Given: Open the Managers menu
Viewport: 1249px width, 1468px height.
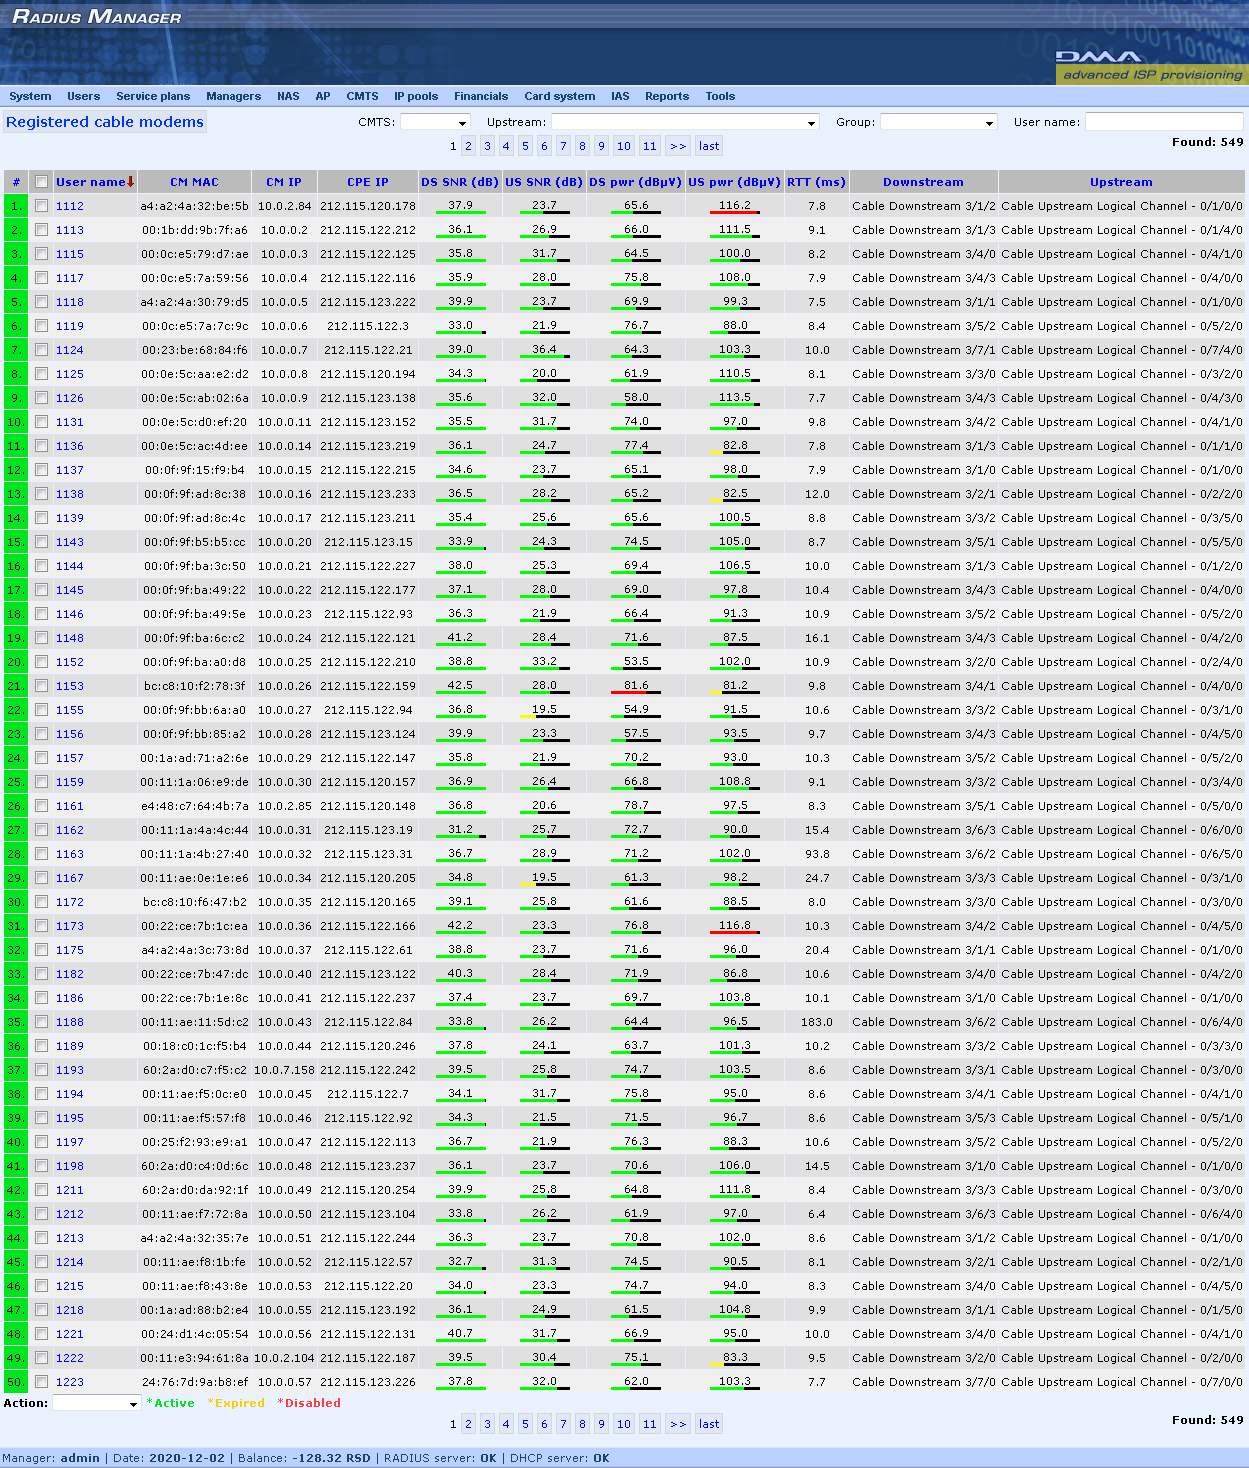Looking at the screenshot, I should pyautogui.click(x=233, y=96).
